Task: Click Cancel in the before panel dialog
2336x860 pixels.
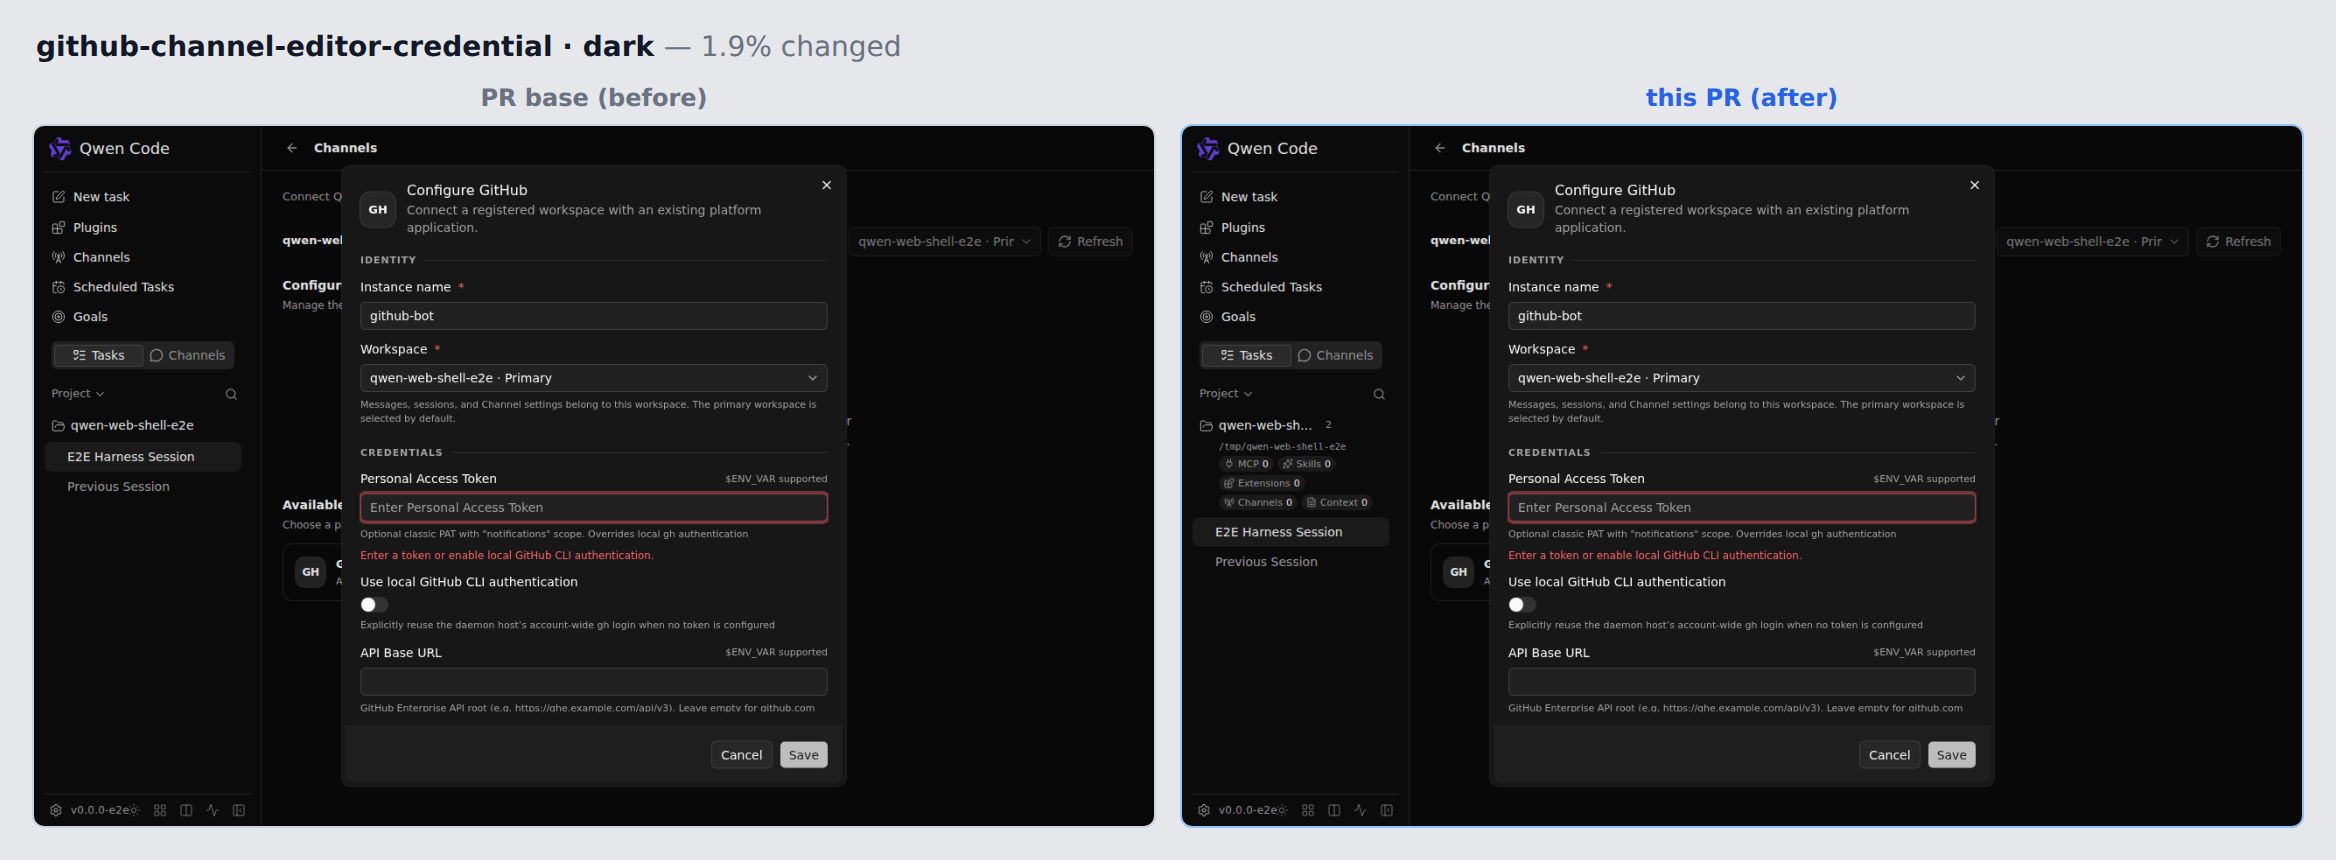Action: [742, 755]
